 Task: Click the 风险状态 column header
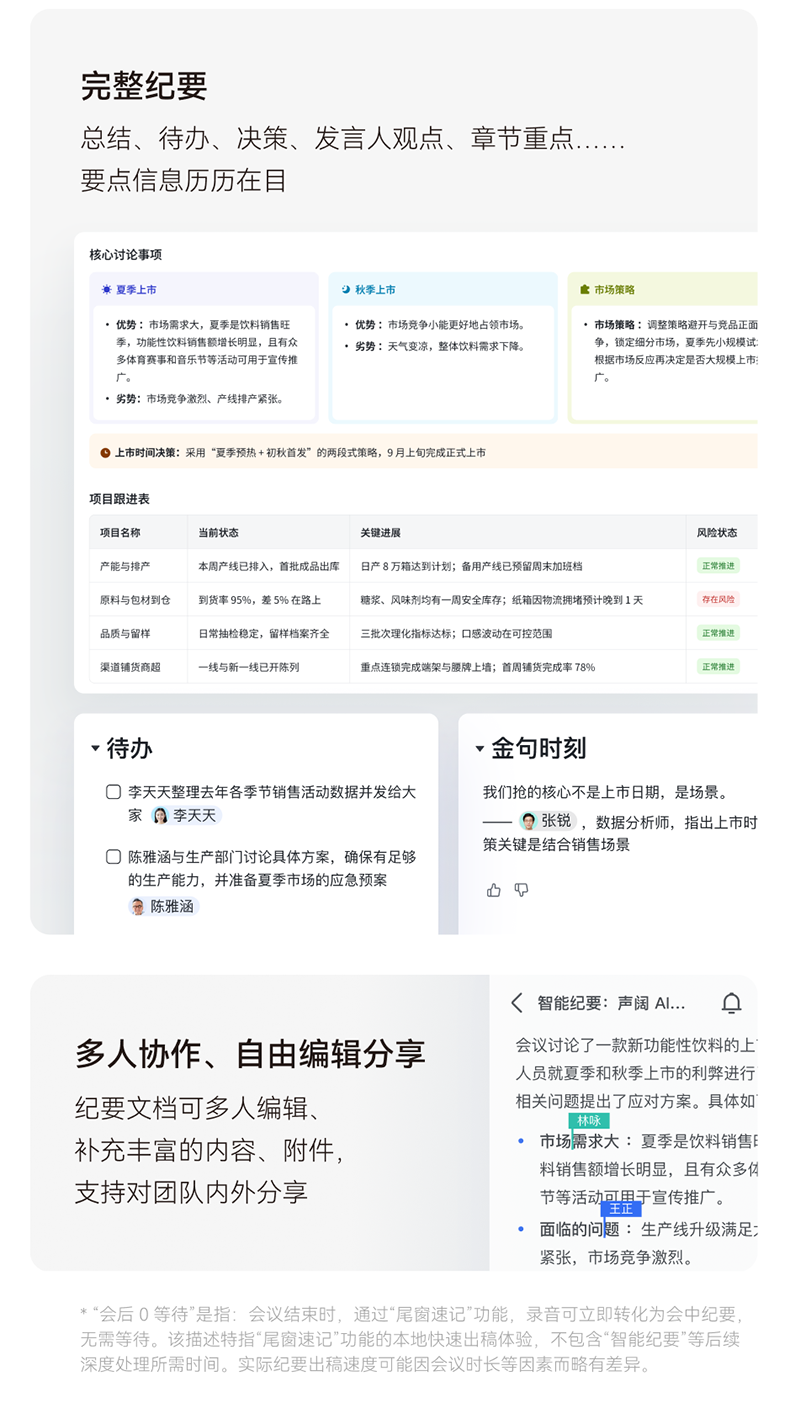pyautogui.click(x=717, y=533)
